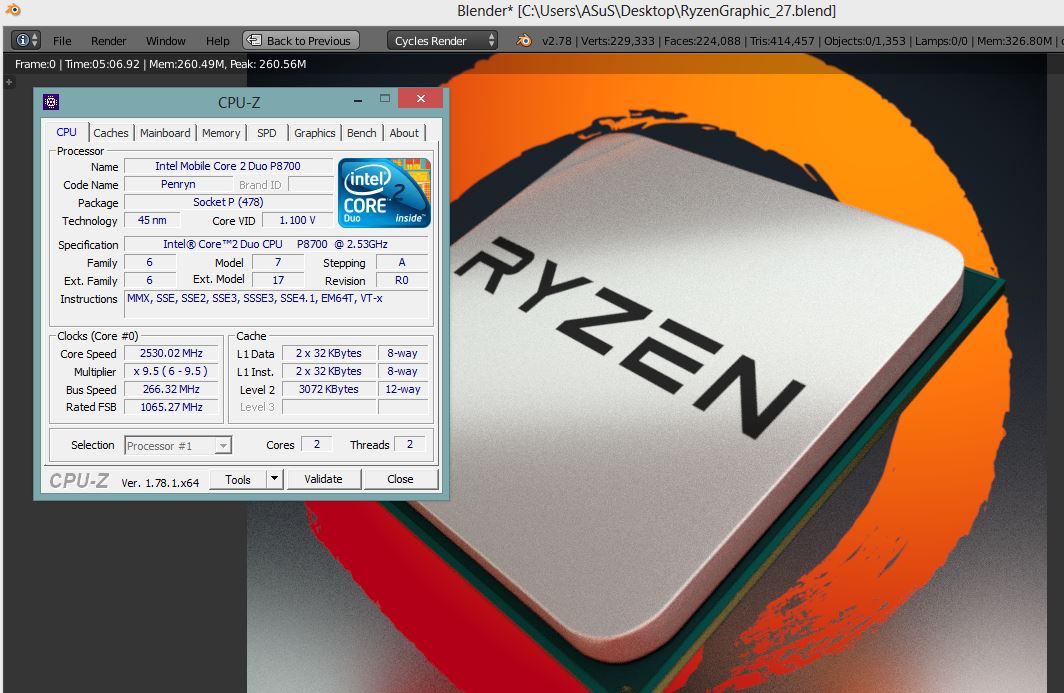Click the Threads count field
Image resolution: width=1064 pixels, height=693 pixels.
point(409,445)
